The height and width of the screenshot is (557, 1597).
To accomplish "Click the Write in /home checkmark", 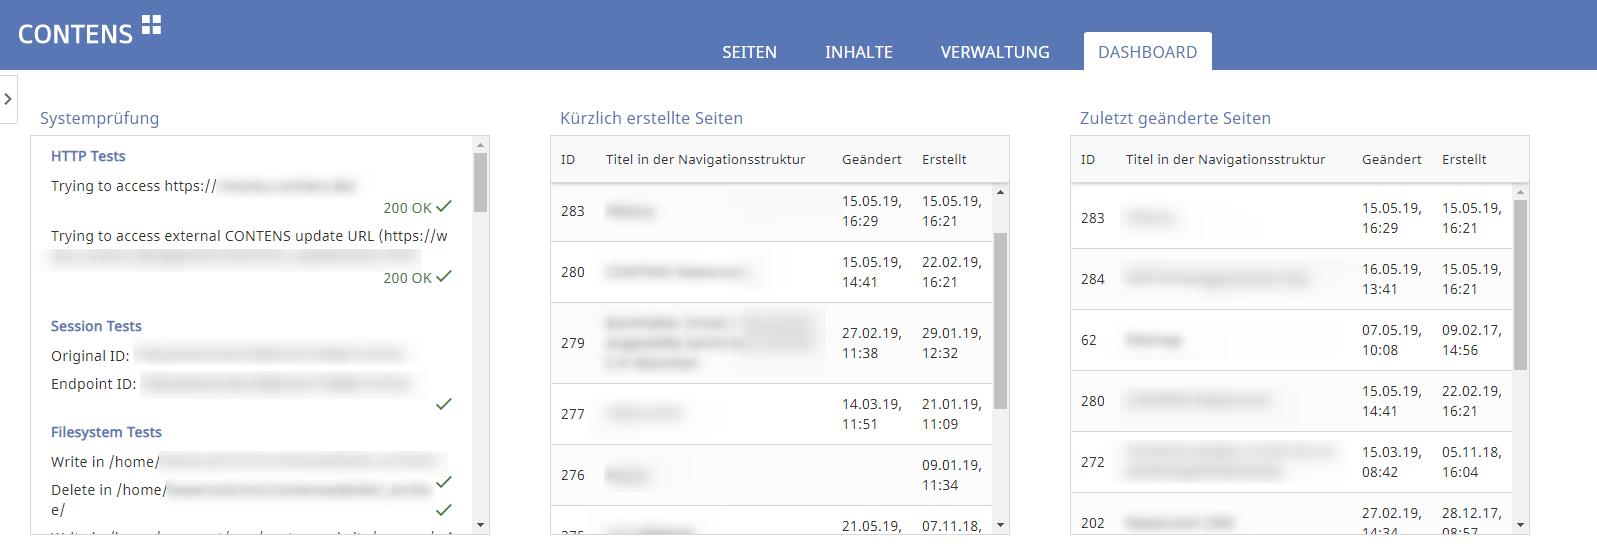I will point(444,482).
